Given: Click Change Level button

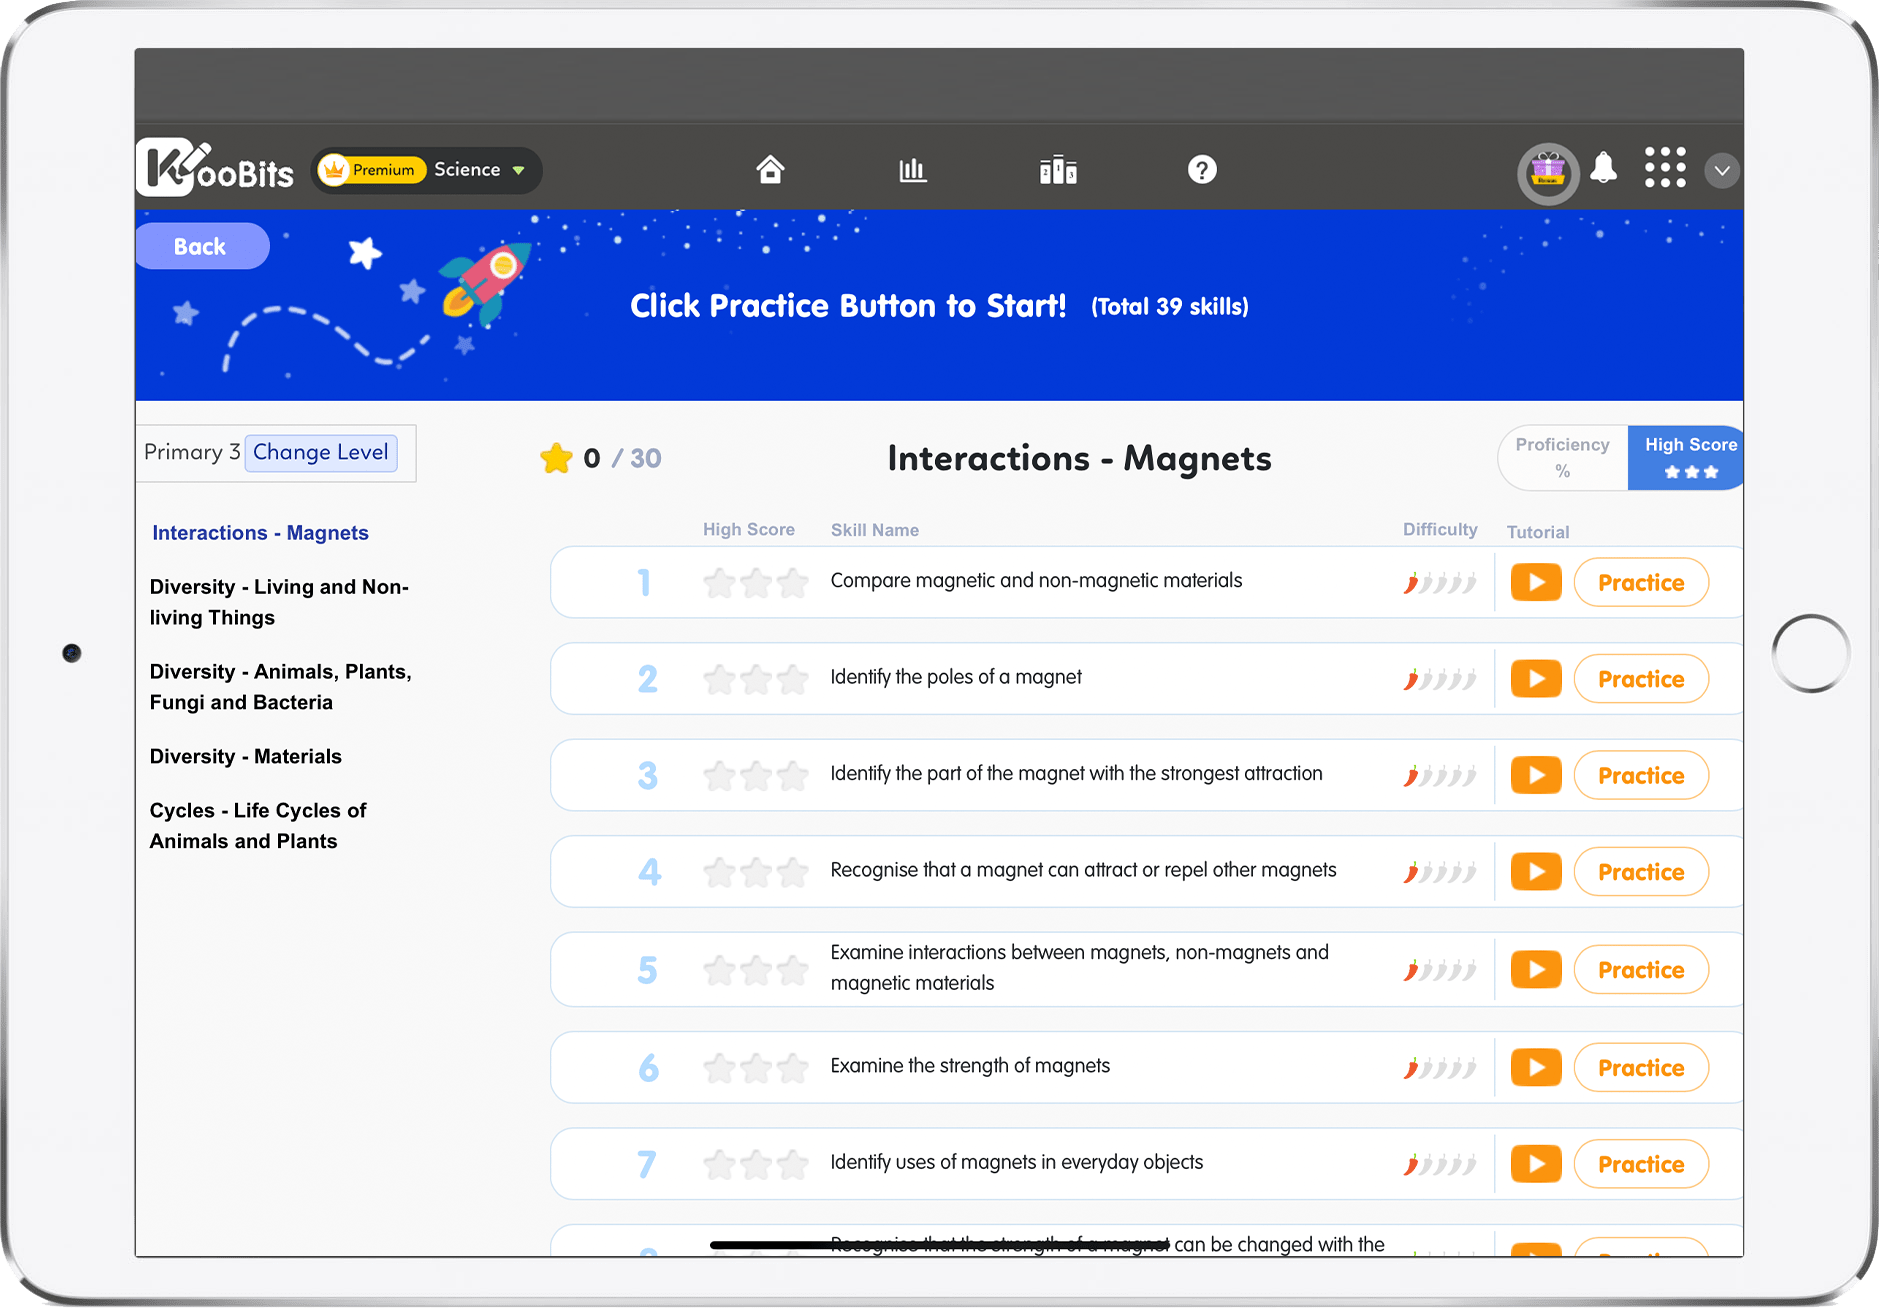Looking at the screenshot, I should [321, 452].
